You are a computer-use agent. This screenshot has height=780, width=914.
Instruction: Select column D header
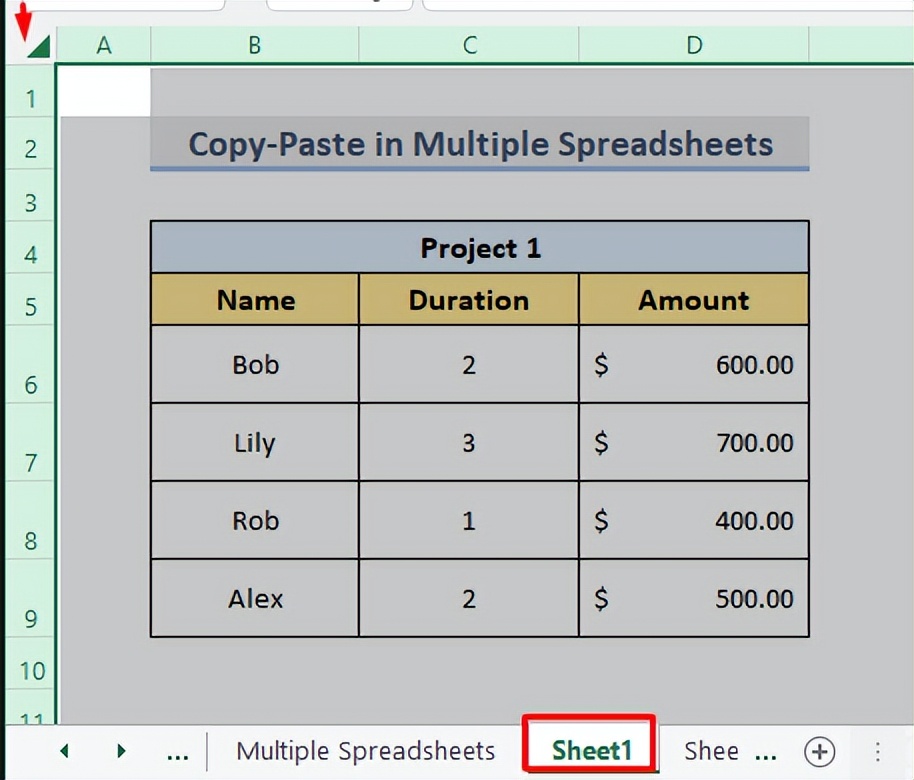click(x=694, y=45)
